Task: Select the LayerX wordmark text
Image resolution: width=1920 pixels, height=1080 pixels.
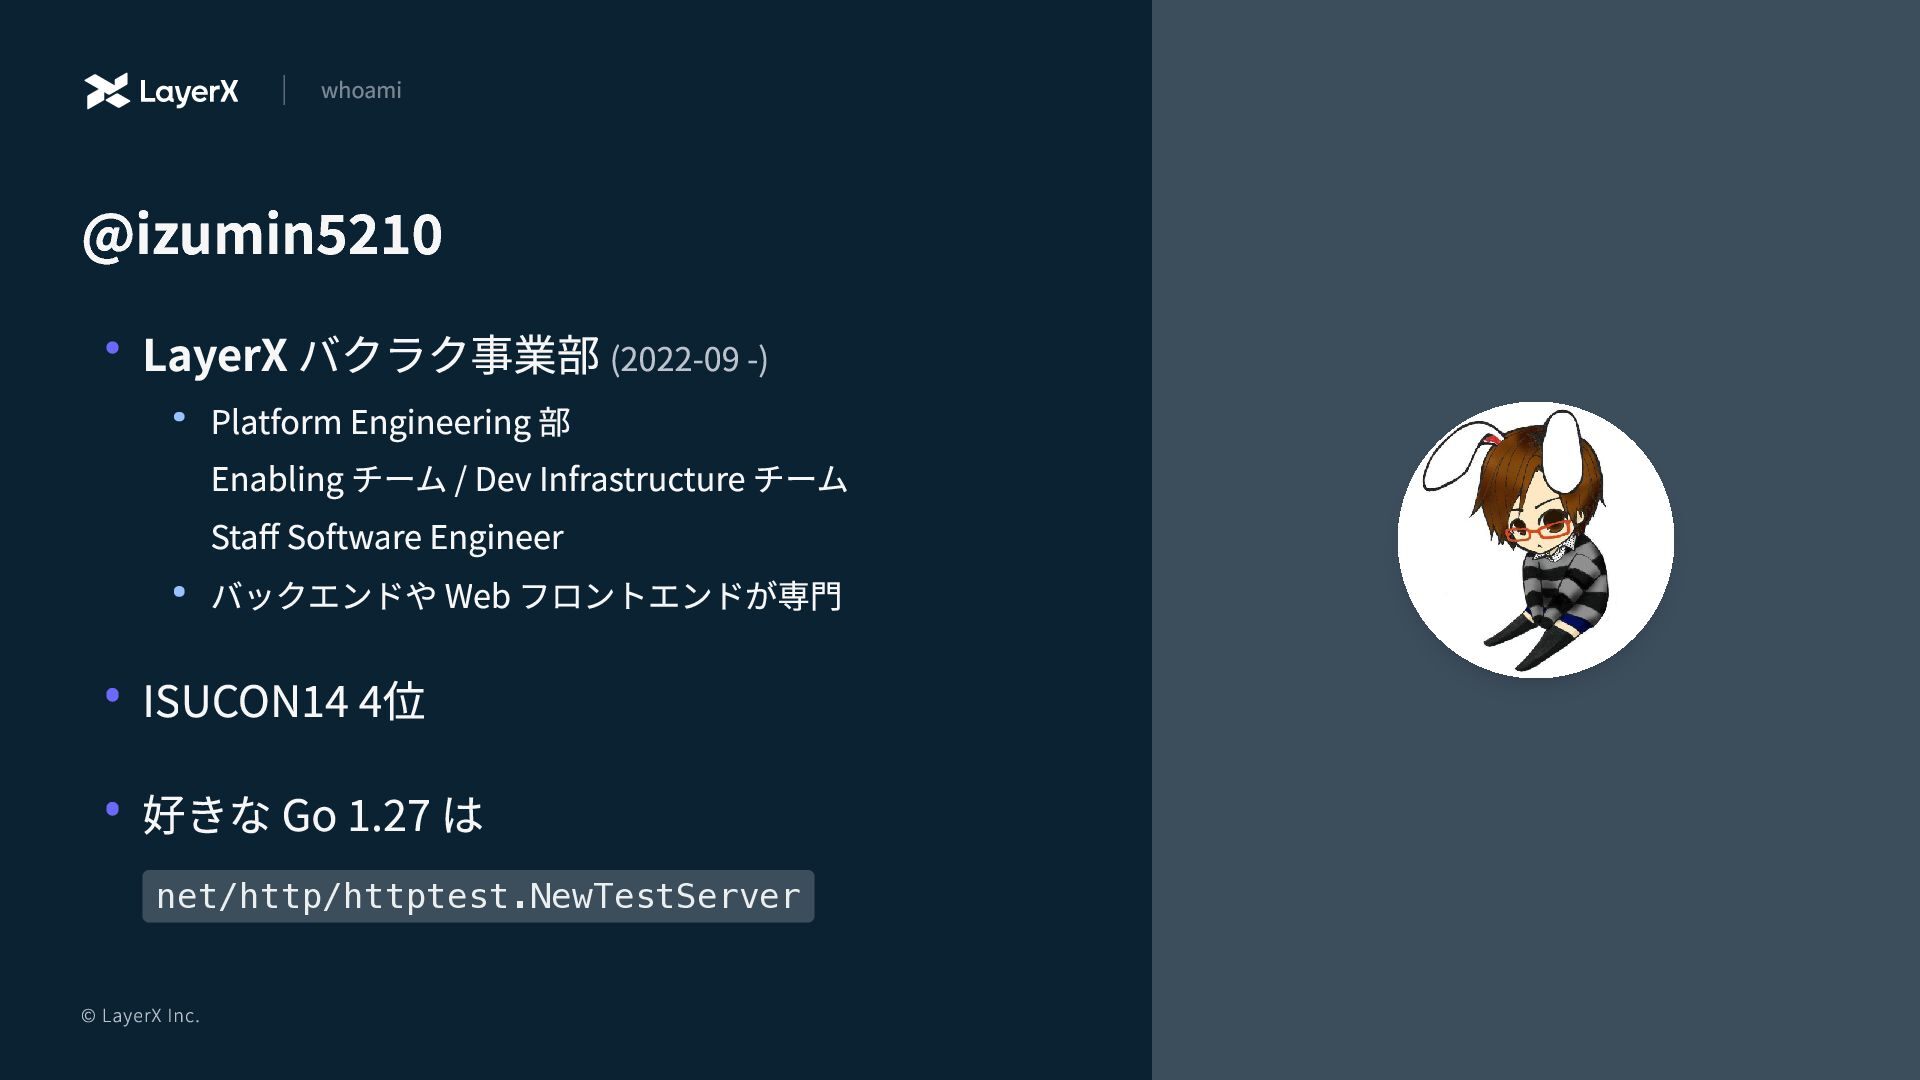Action: (x=189, y=92)
